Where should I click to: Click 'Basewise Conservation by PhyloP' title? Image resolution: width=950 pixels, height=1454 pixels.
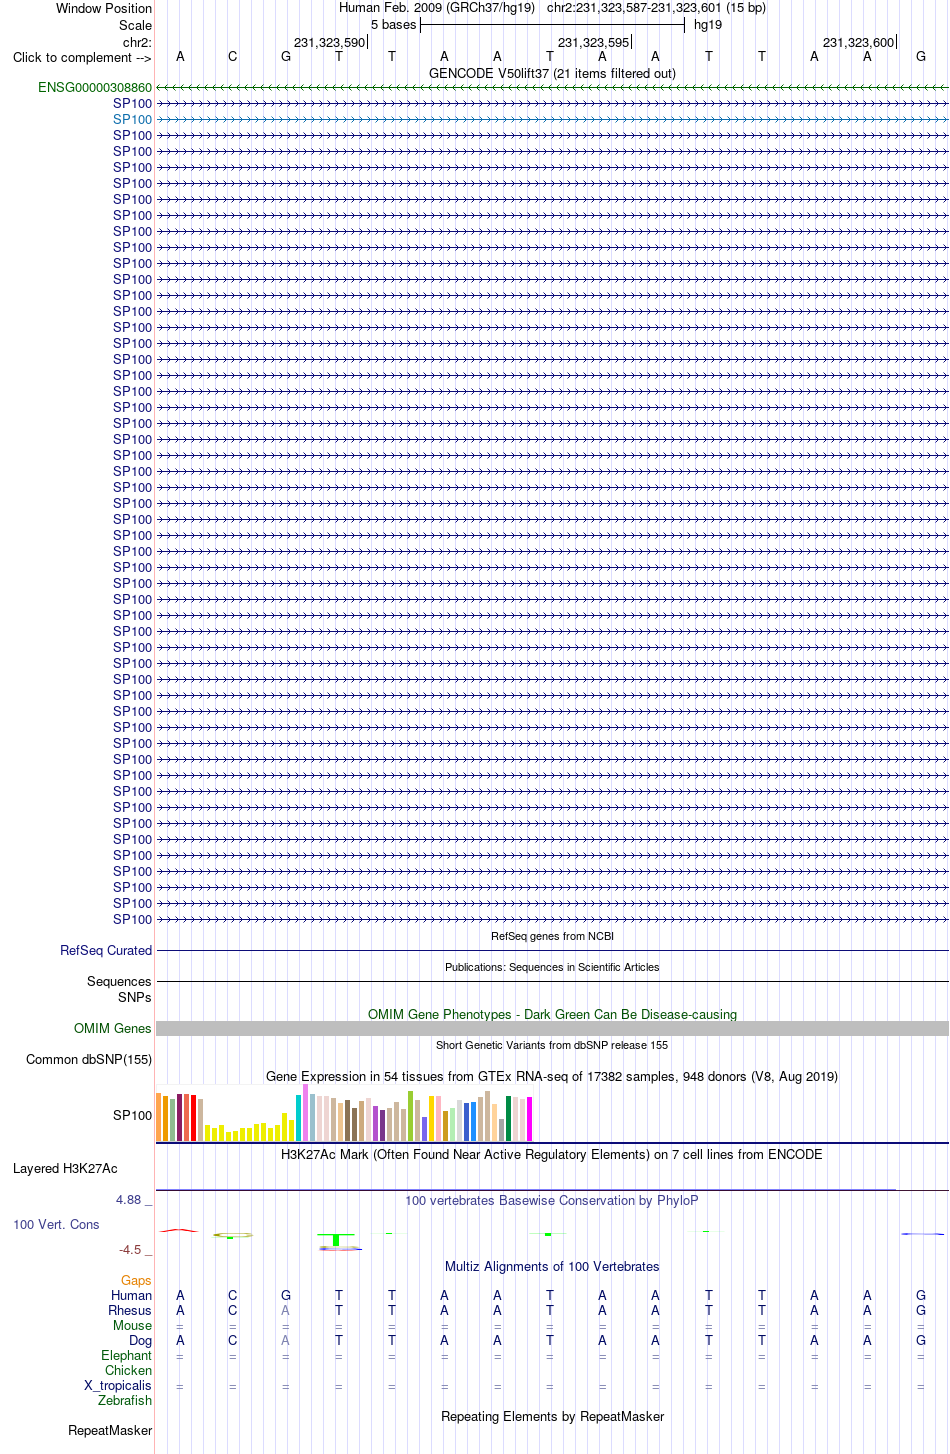[x=552, y=1201]
